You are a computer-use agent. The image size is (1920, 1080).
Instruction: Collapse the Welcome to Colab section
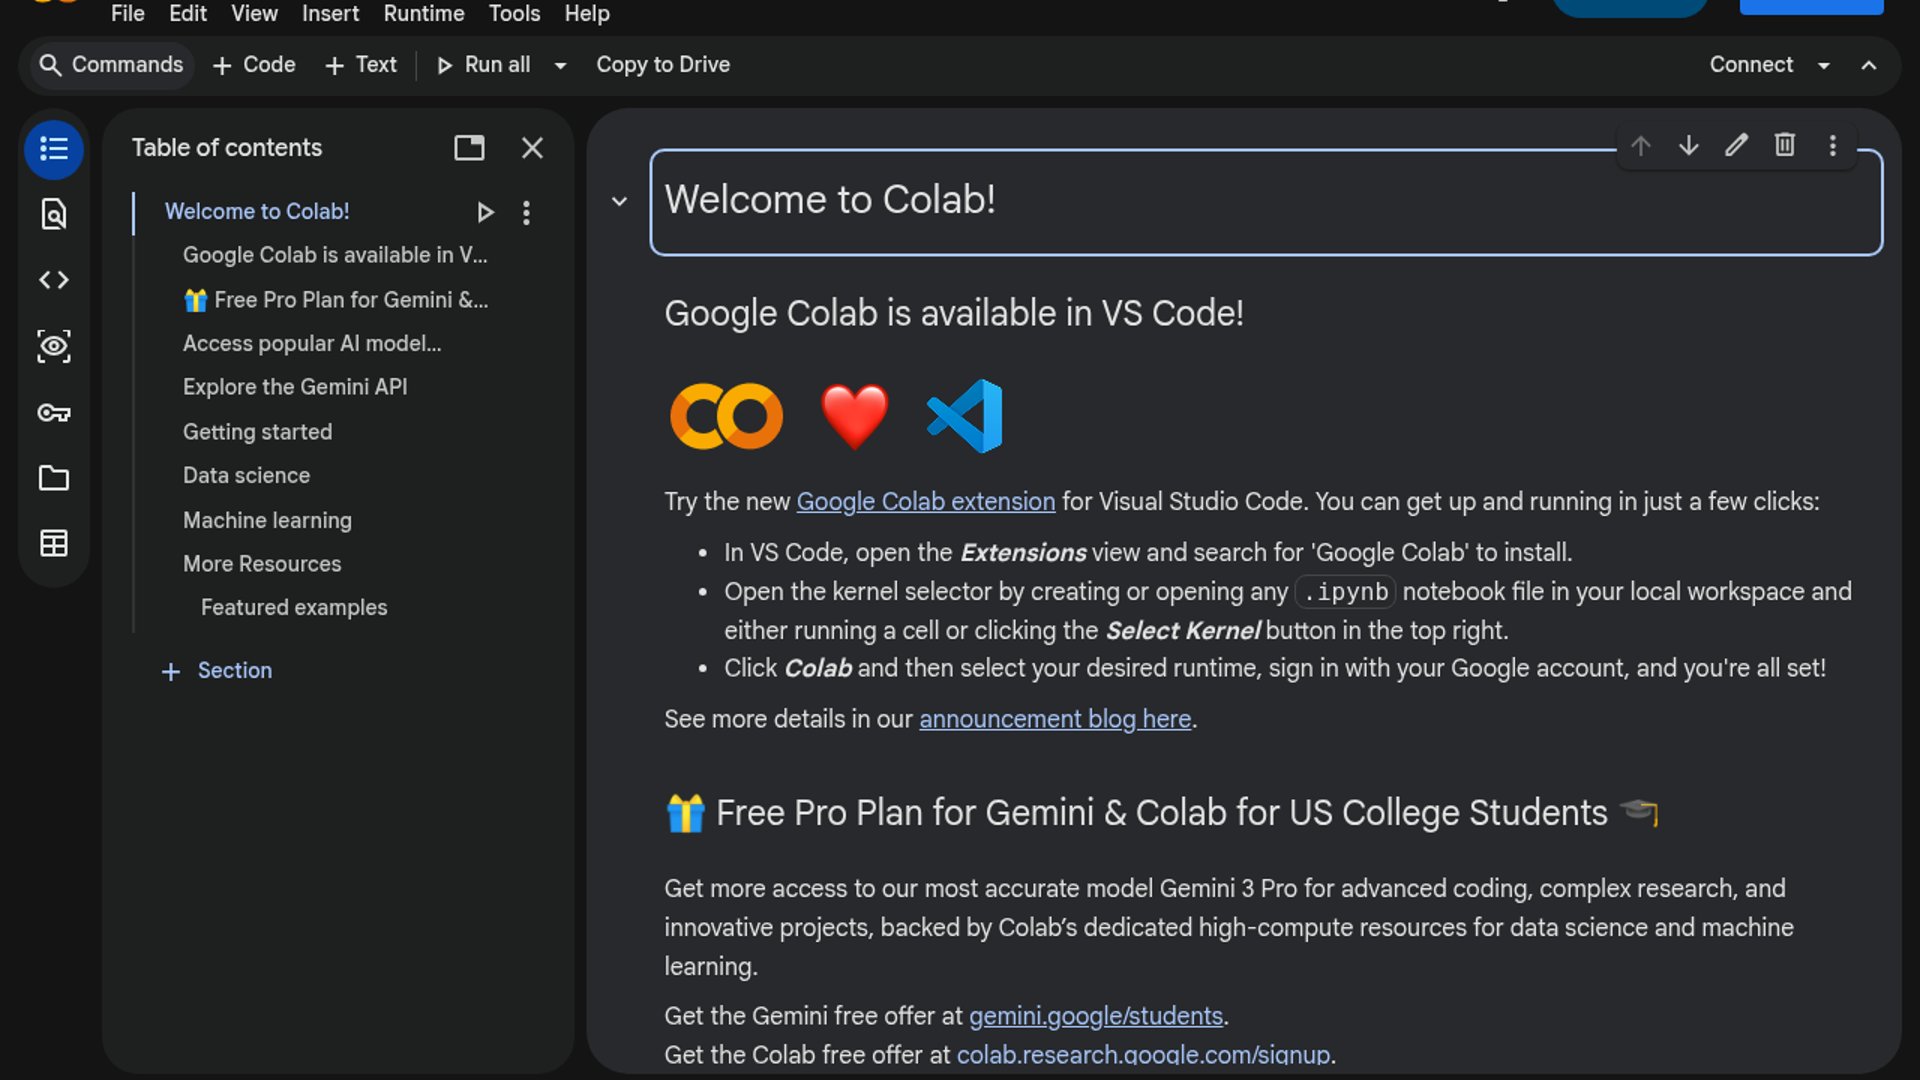(x=620, y=201)
